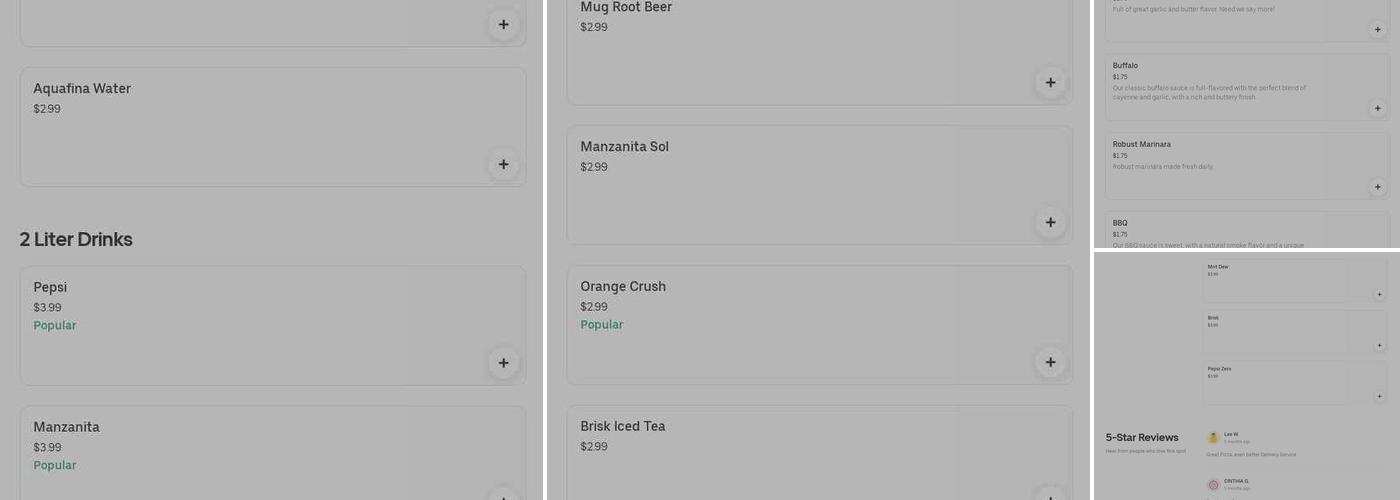Viewport: 1400px width, 500px height.
Task: Click the plus icon for Robust Marinara
Action: [1377, 187]
